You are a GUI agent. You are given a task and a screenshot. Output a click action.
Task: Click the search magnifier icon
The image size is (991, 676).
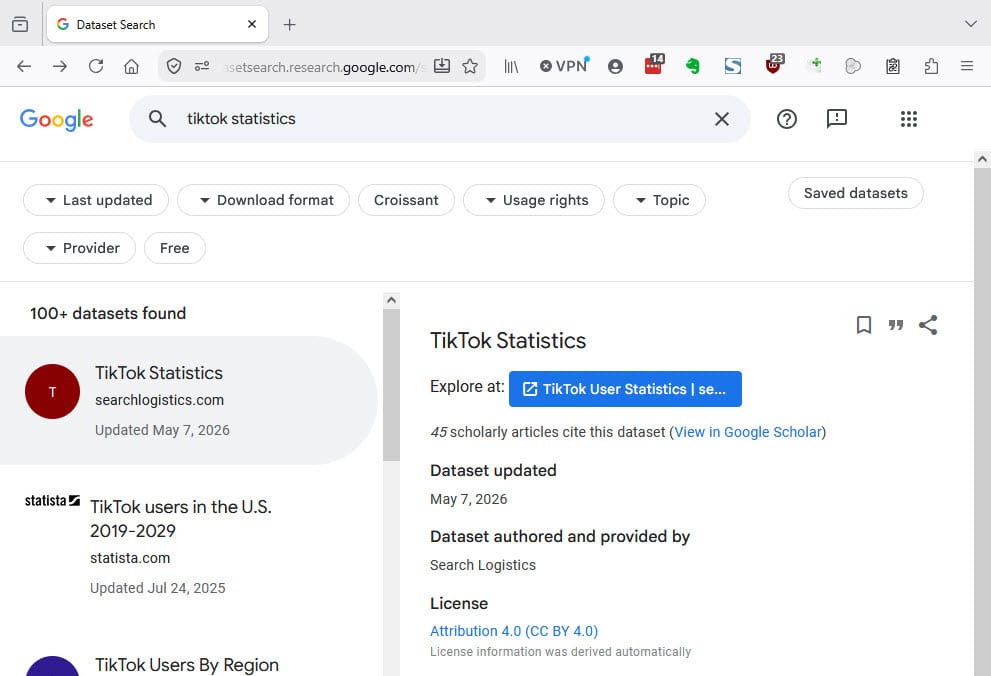click(157, 119)
